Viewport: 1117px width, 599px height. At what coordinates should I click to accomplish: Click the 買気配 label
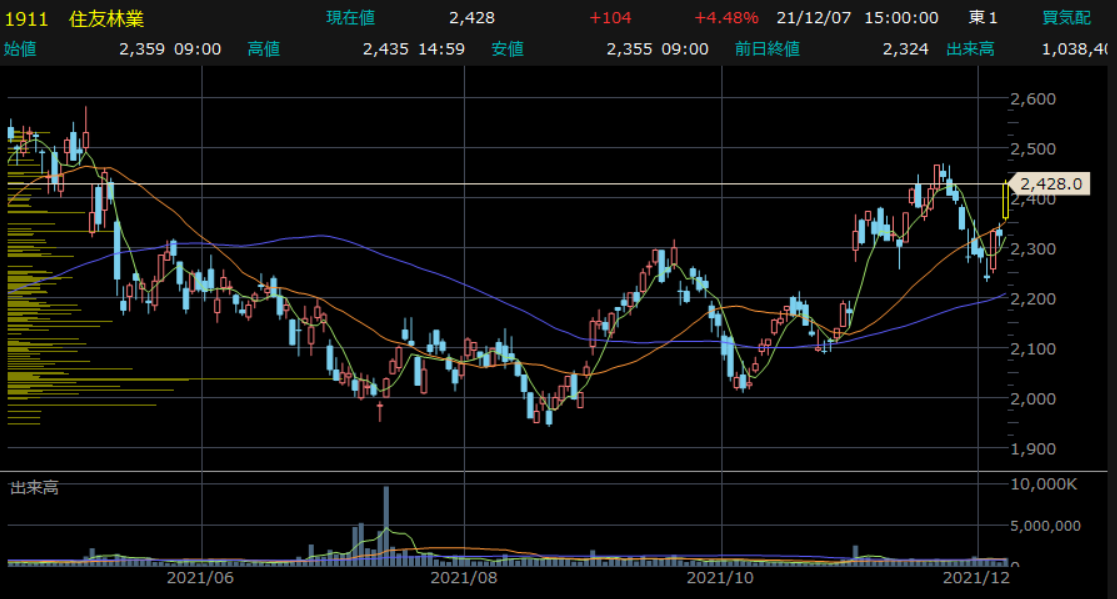(x=1066, y=18)
